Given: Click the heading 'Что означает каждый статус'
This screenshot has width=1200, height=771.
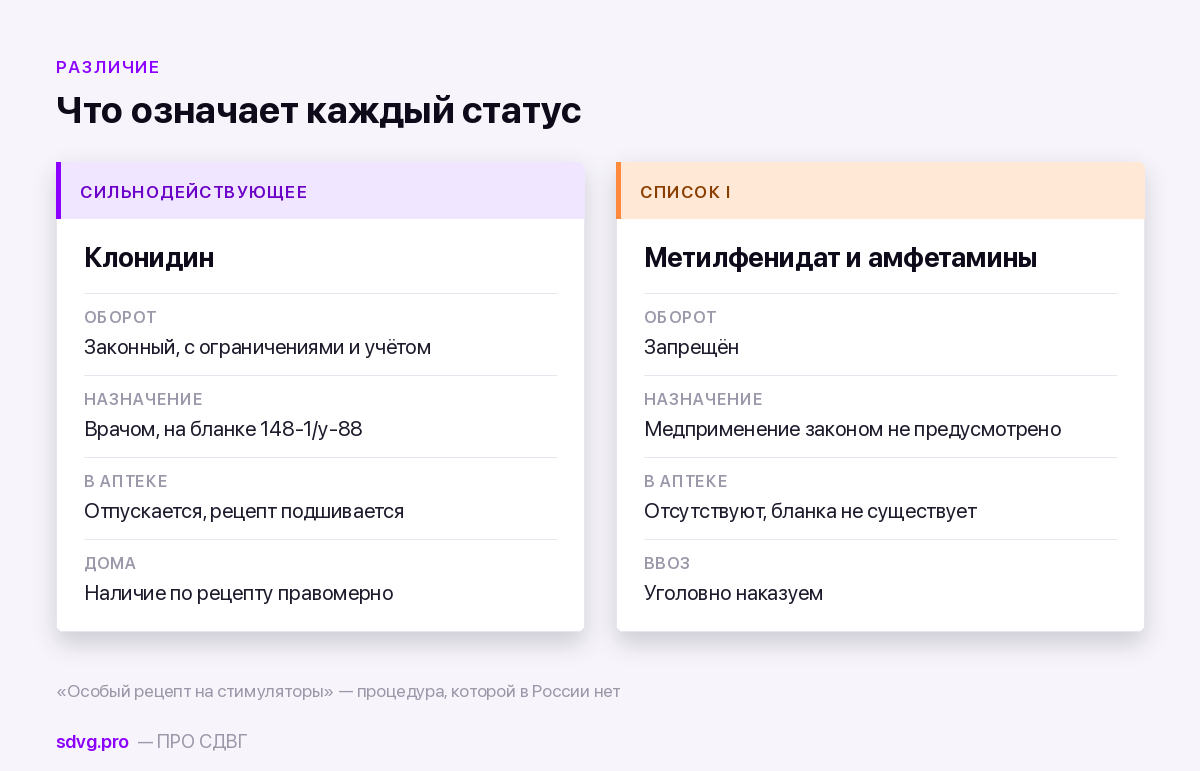Looking at the screenshot, I should [x=318, y=110].
